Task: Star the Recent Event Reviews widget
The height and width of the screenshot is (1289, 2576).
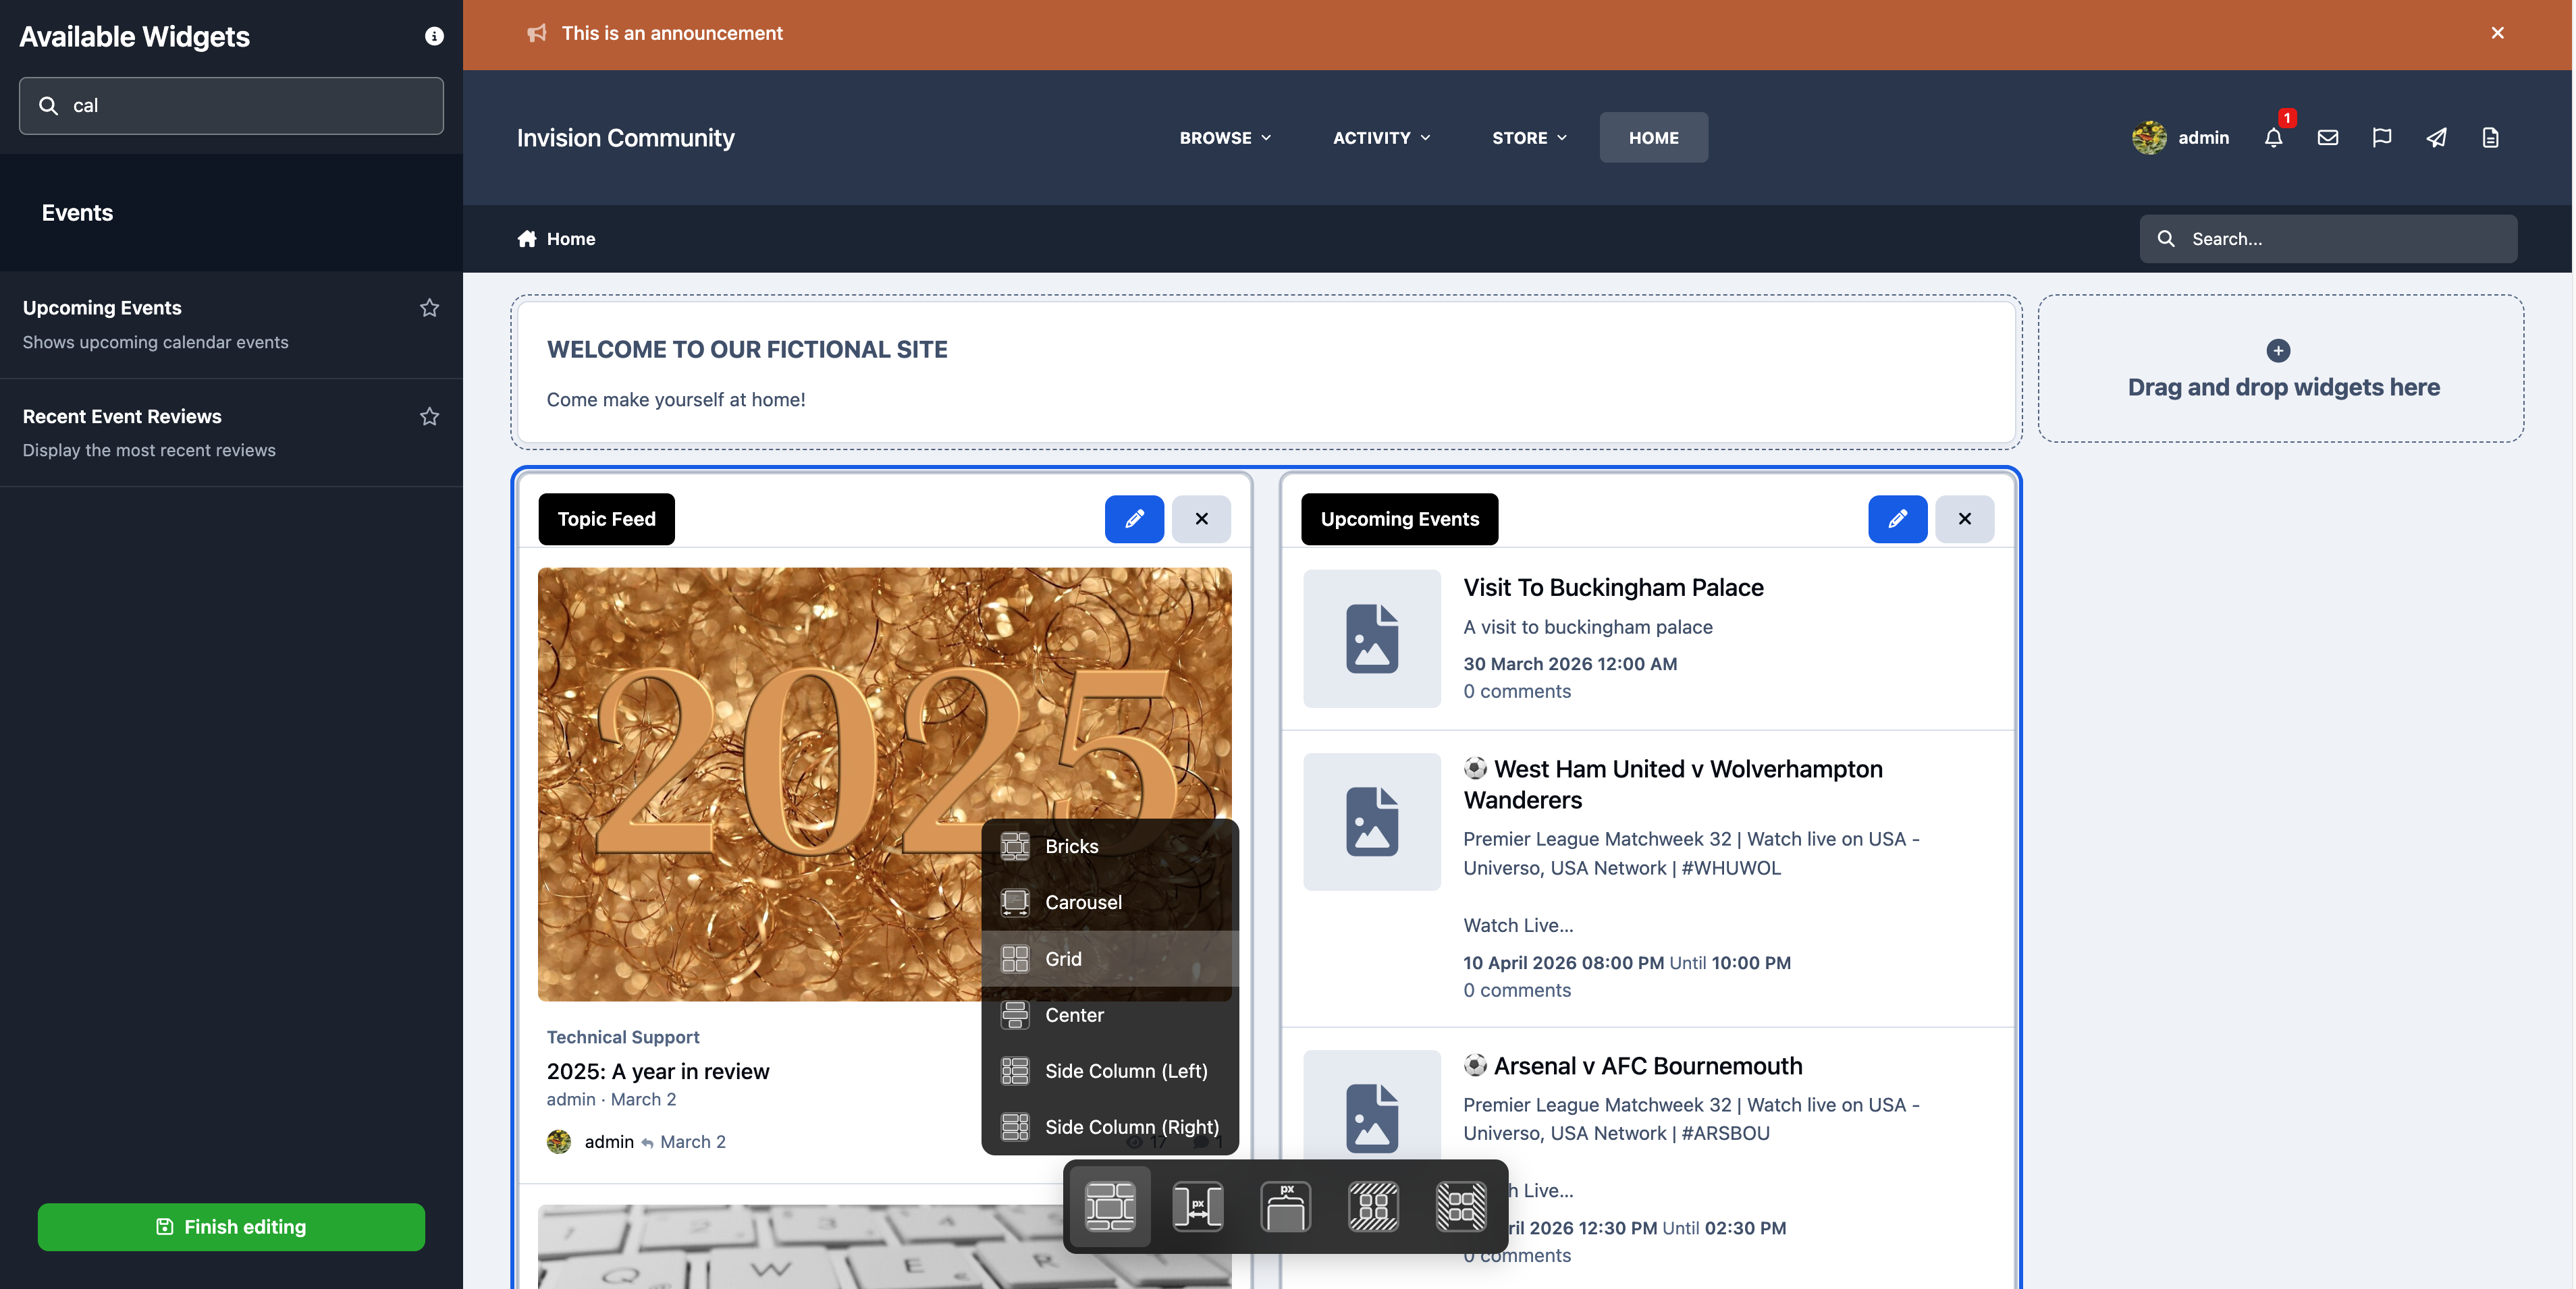Action: coord(429,416)
